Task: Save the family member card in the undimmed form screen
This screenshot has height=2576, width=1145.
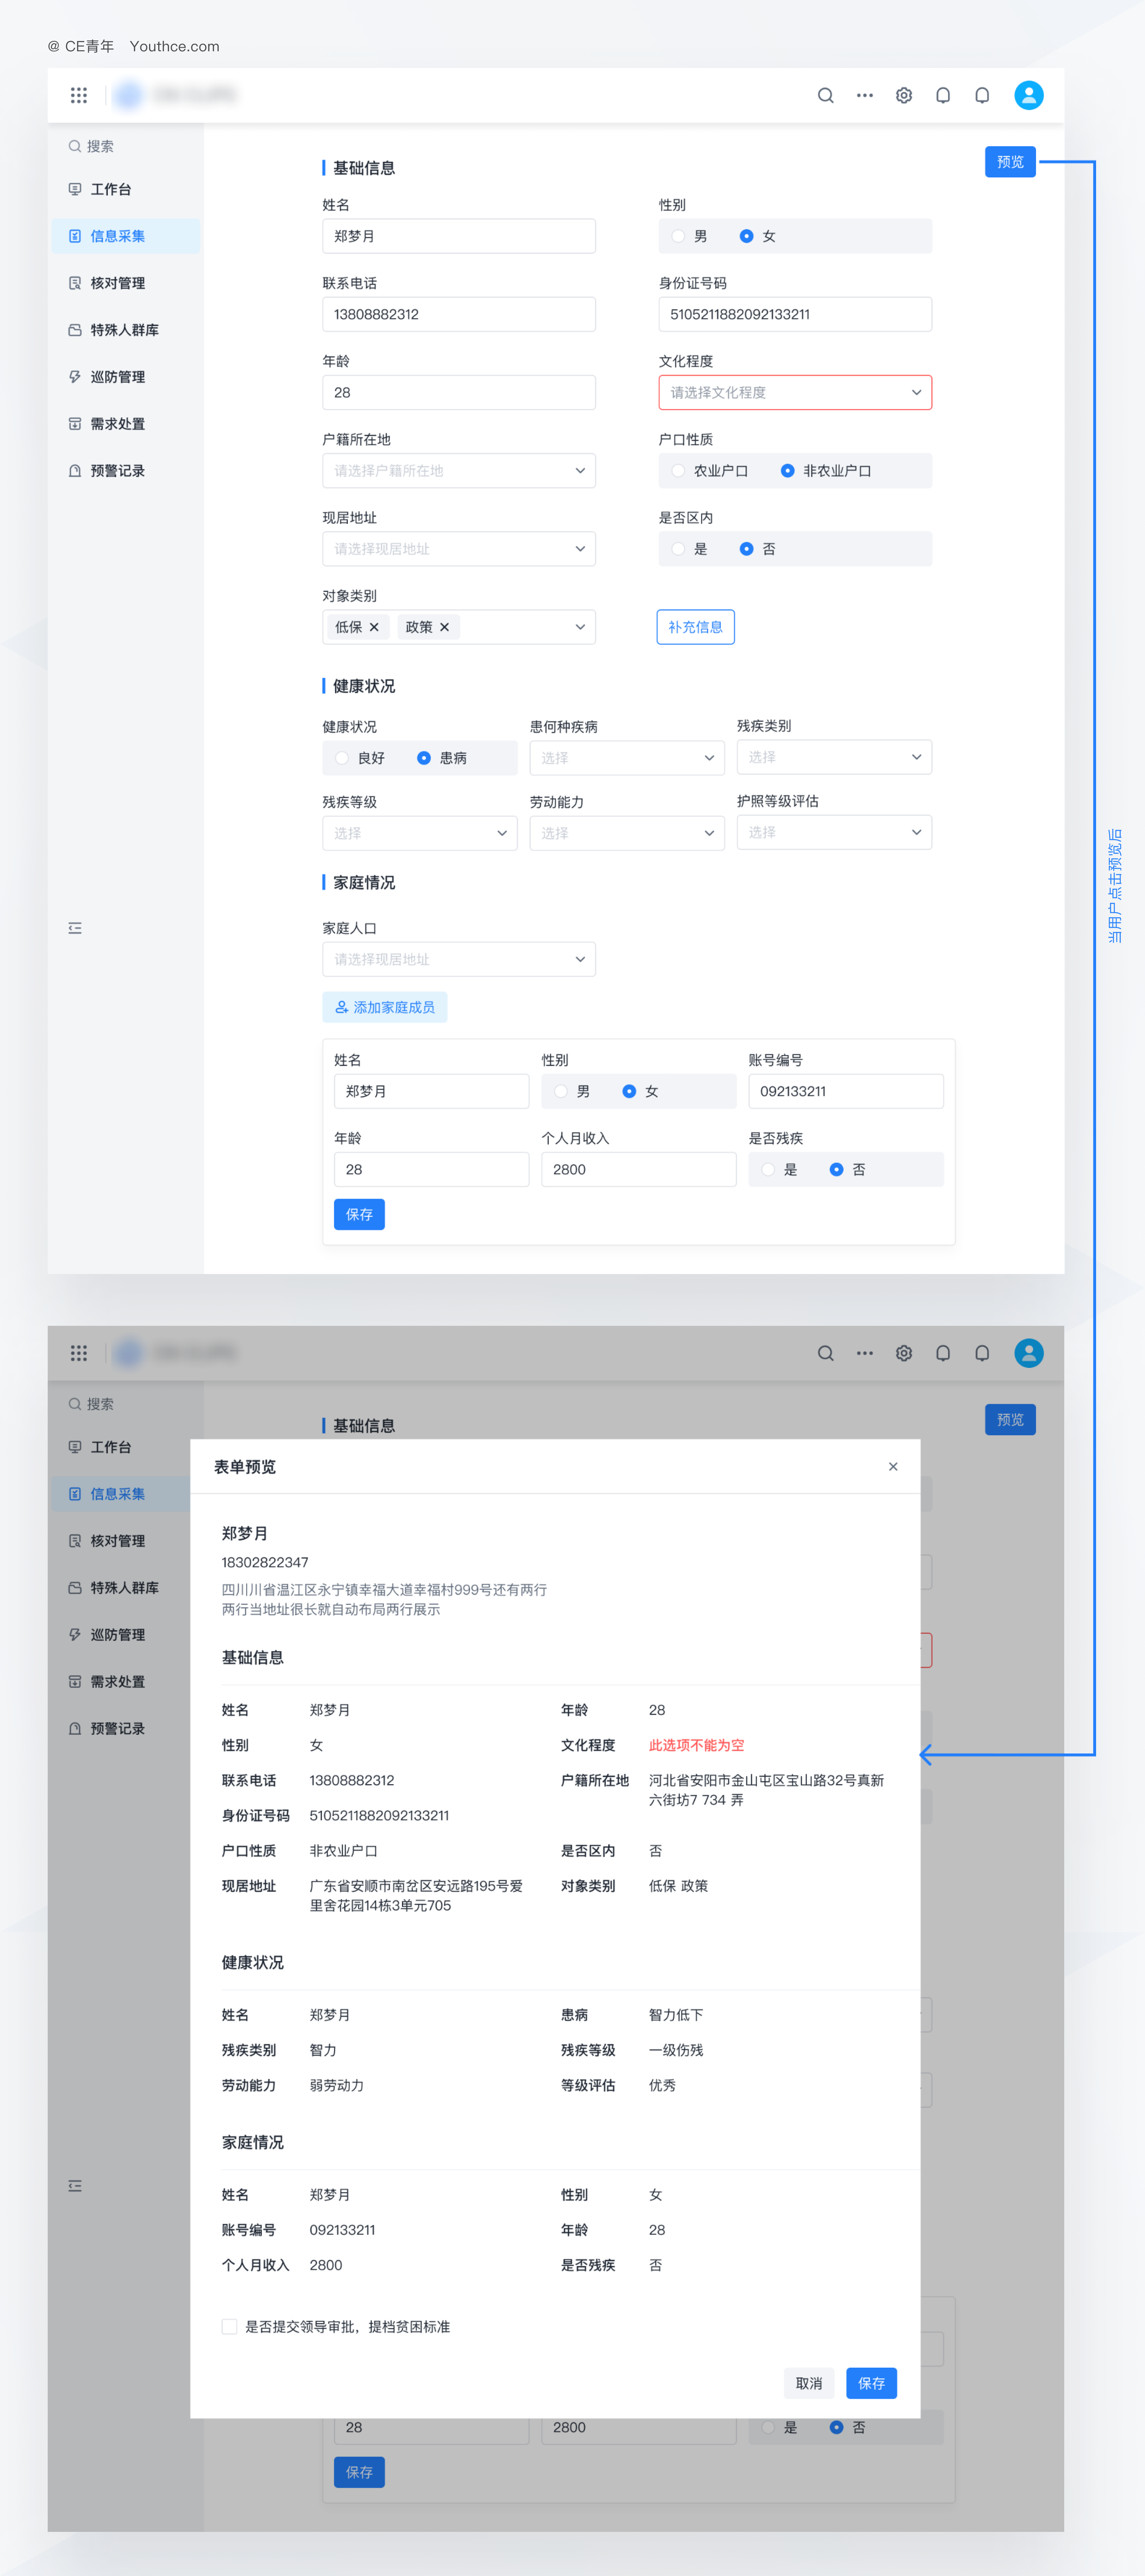Action: 359,1214
